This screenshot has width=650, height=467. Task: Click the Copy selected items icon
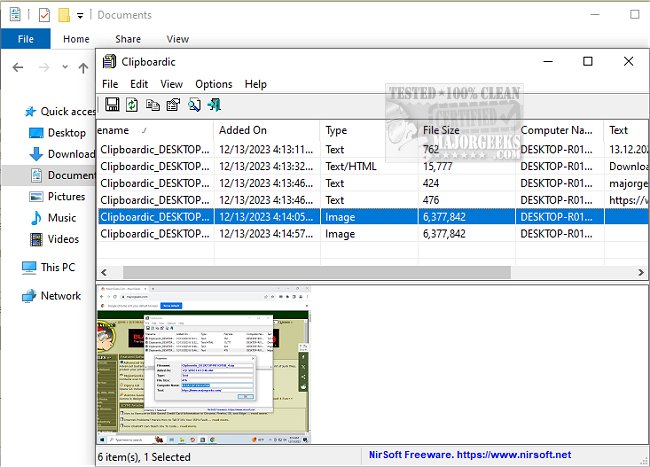[x=153, y=104]
